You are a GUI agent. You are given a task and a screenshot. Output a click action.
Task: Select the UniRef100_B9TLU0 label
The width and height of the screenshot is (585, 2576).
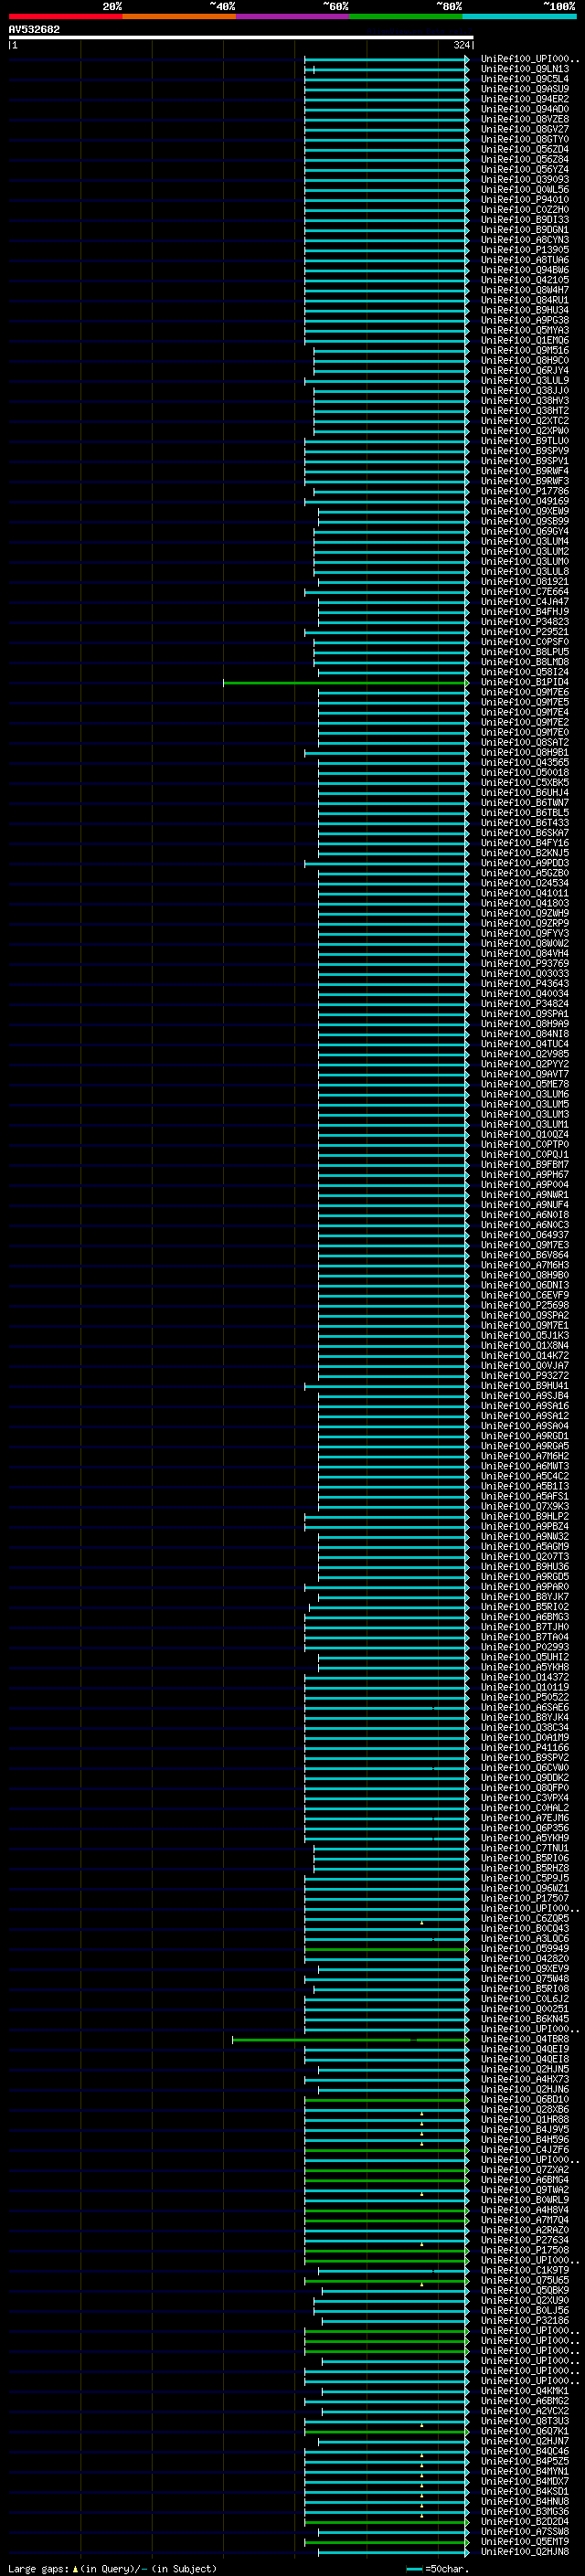click(524, 441)
